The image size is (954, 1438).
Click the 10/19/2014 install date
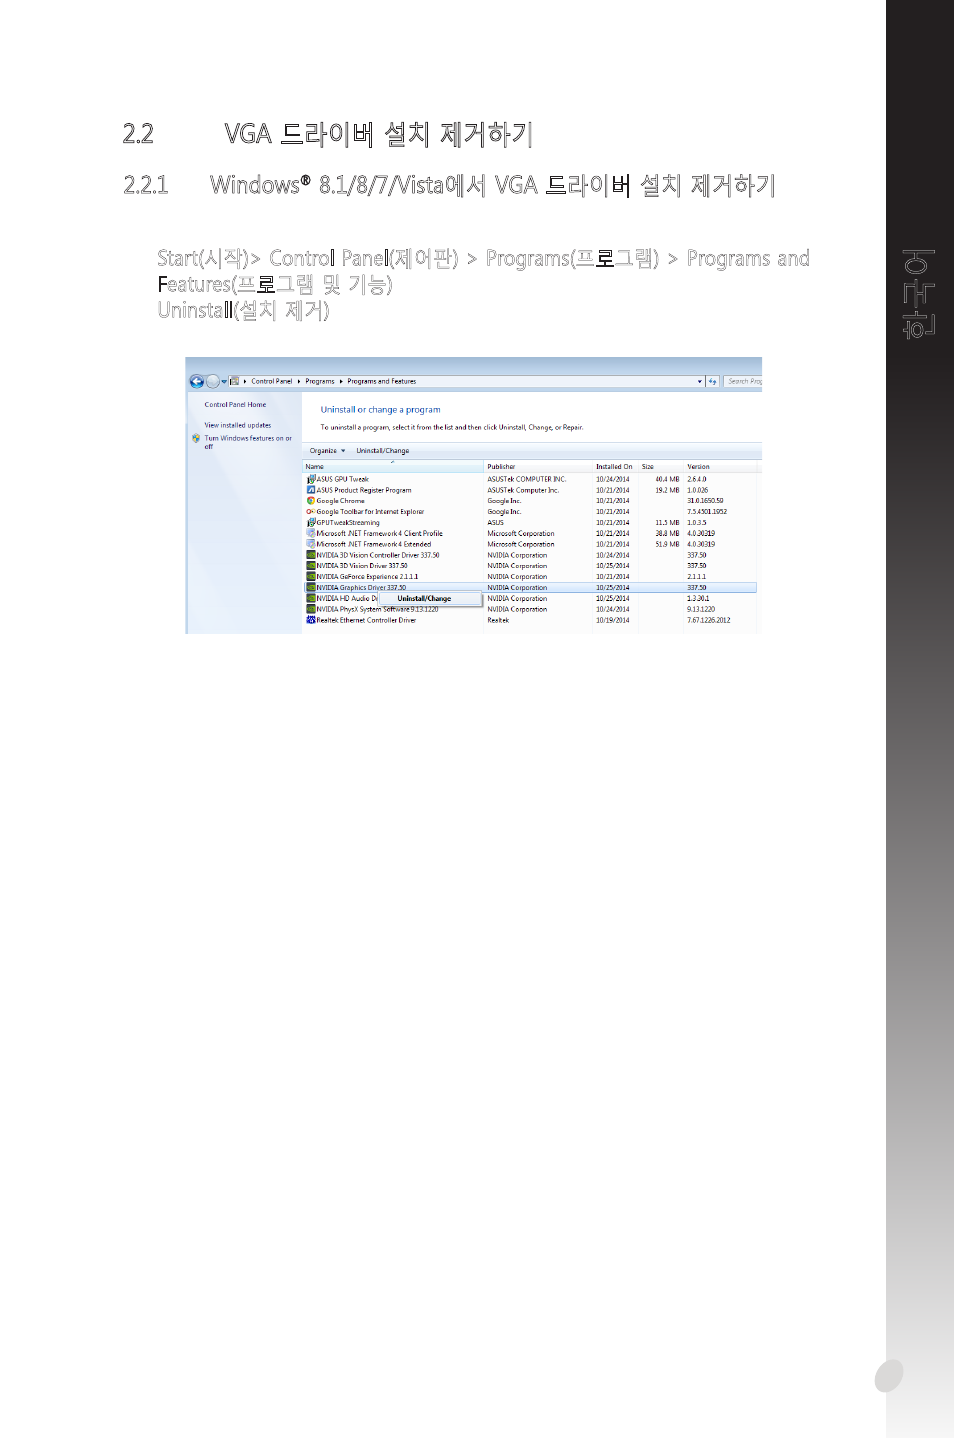613,620
